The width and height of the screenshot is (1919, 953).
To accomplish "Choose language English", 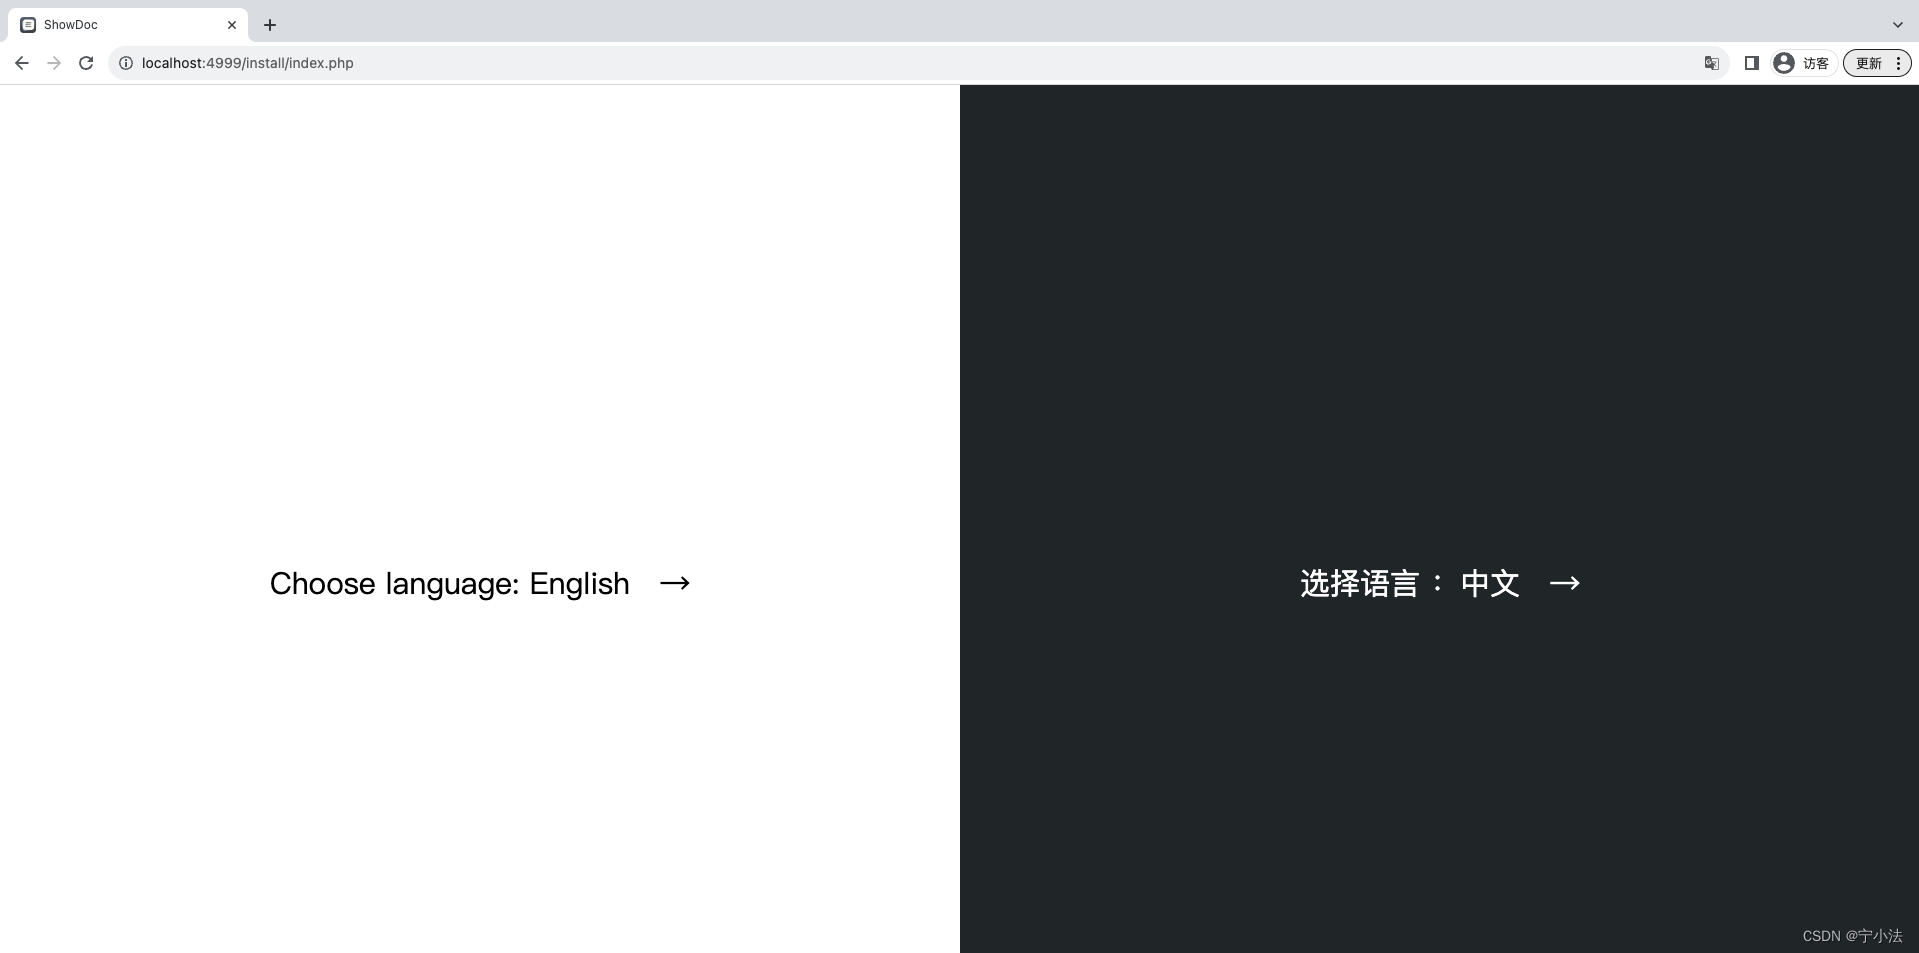I will (449, 583).
